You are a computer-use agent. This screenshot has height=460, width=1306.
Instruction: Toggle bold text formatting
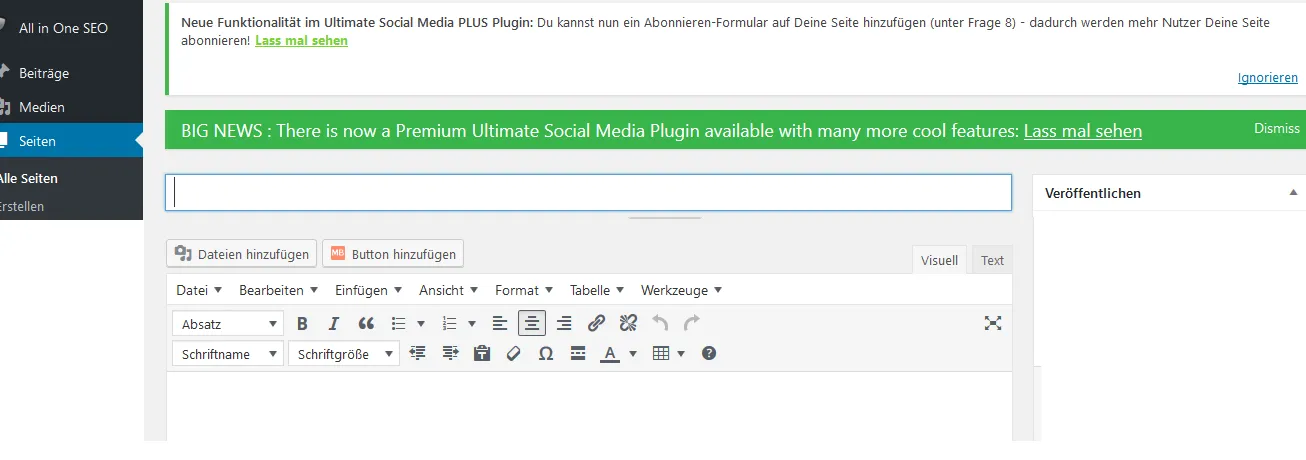[x=303, y=323]
